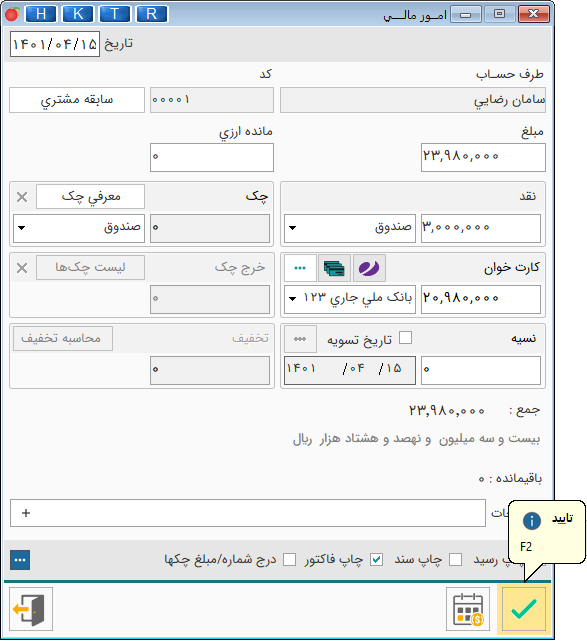
Task: Click the green stacked cards icon
Action: pyautogui.click(x=334, y=268)
